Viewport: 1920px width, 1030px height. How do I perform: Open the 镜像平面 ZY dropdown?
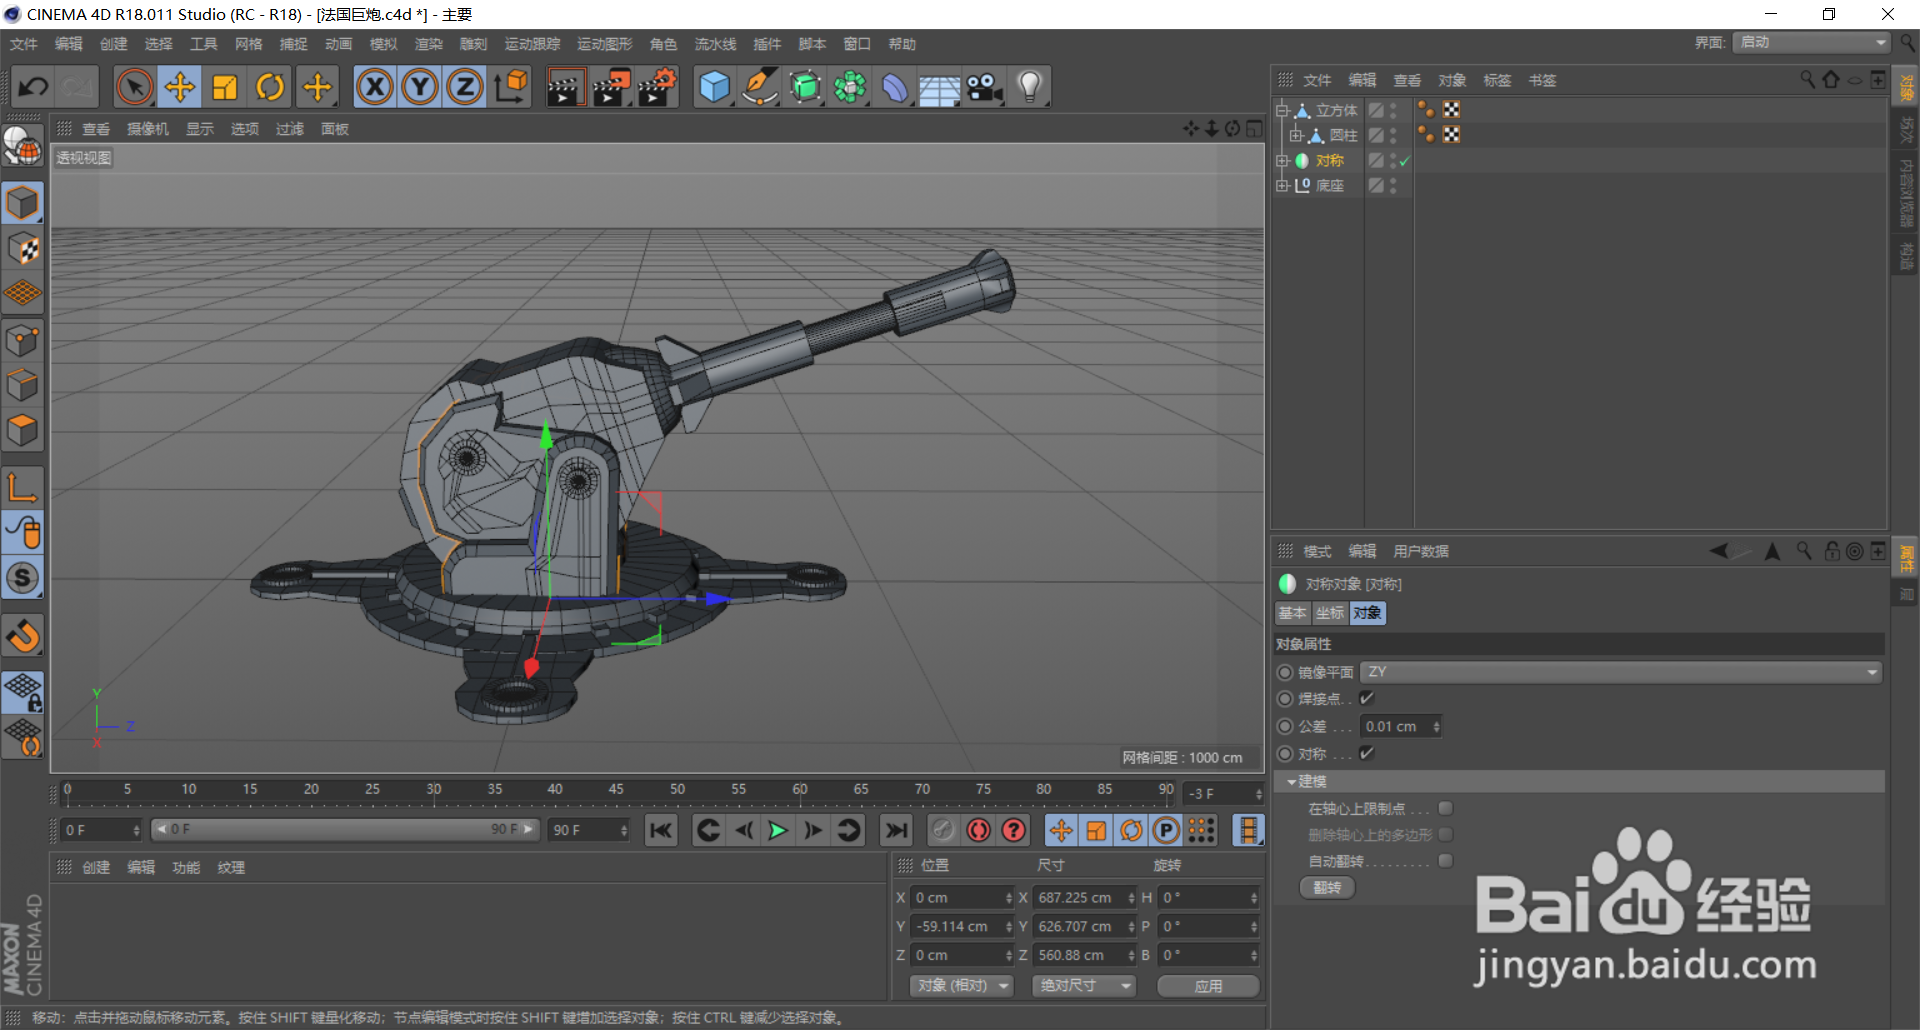tap(1620, 672)
